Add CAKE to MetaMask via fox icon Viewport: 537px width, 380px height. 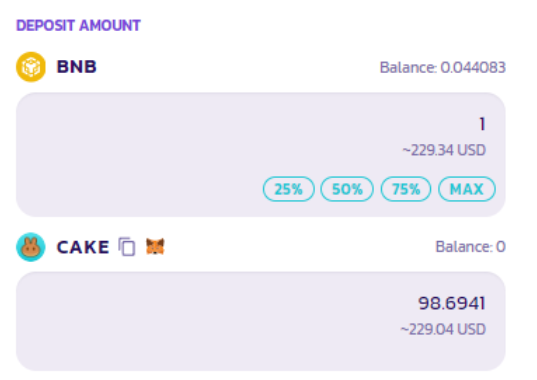155,246
